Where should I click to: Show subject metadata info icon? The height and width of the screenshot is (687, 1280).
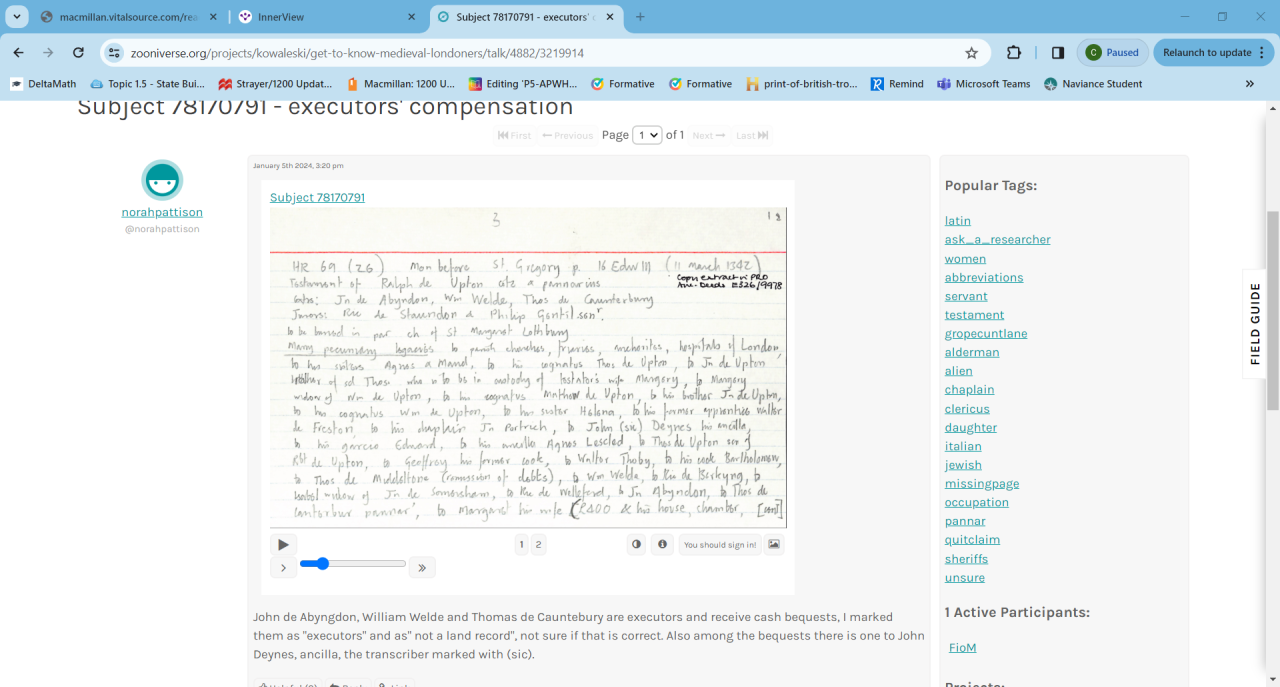click(x=662, y=544)
